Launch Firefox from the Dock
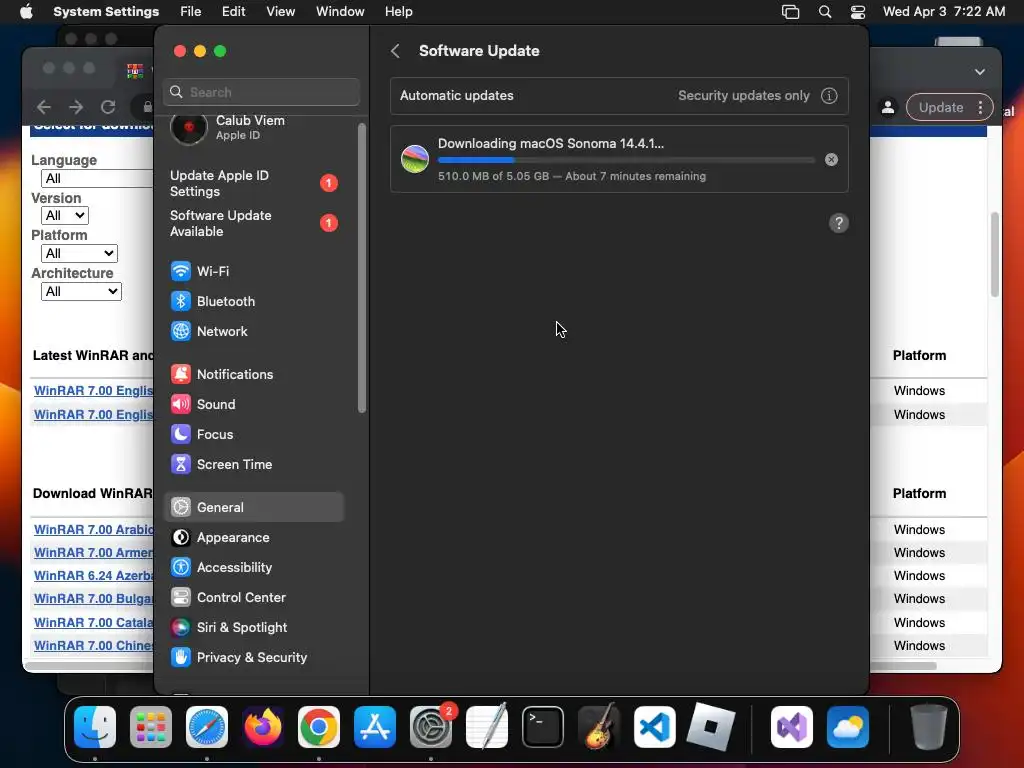 click(263, 727)
